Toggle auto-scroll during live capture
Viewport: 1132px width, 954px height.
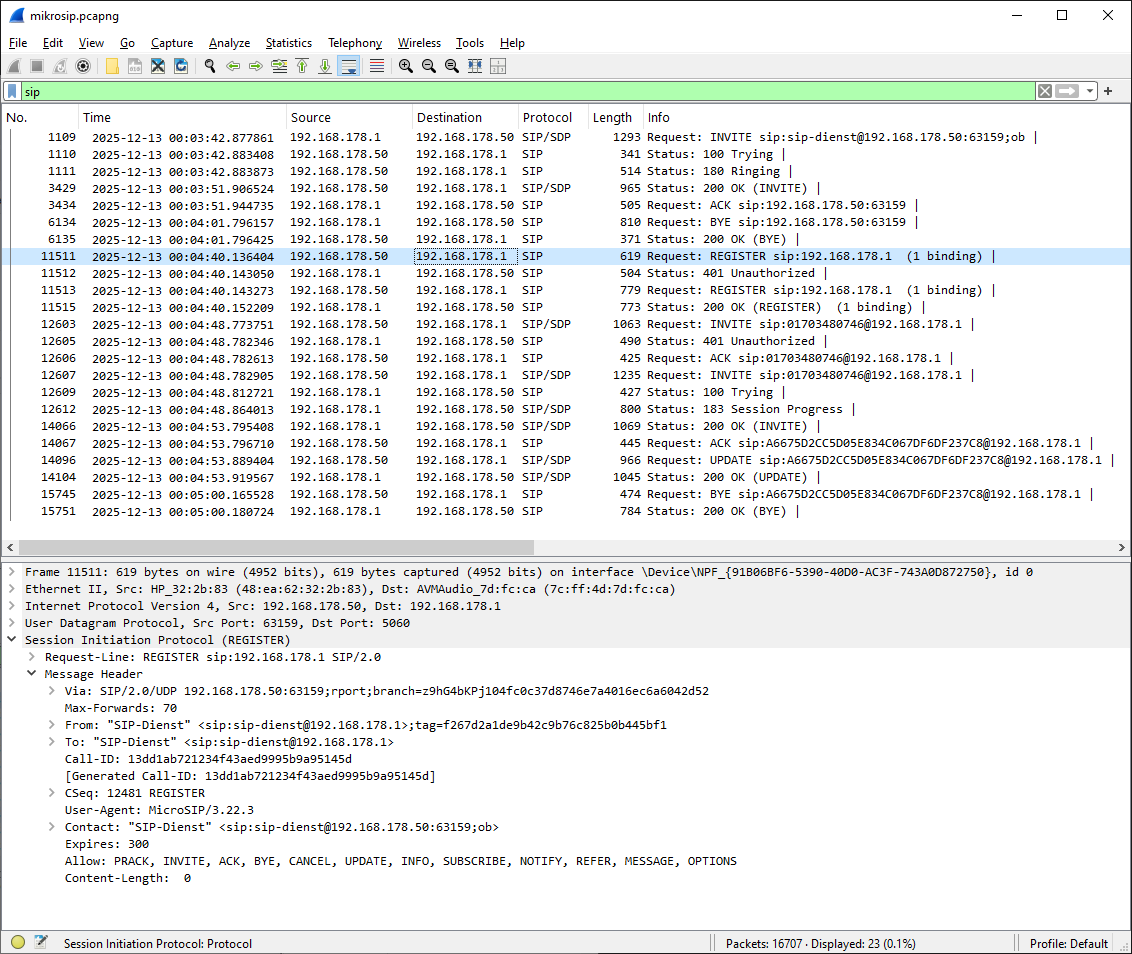click(349, 66)
